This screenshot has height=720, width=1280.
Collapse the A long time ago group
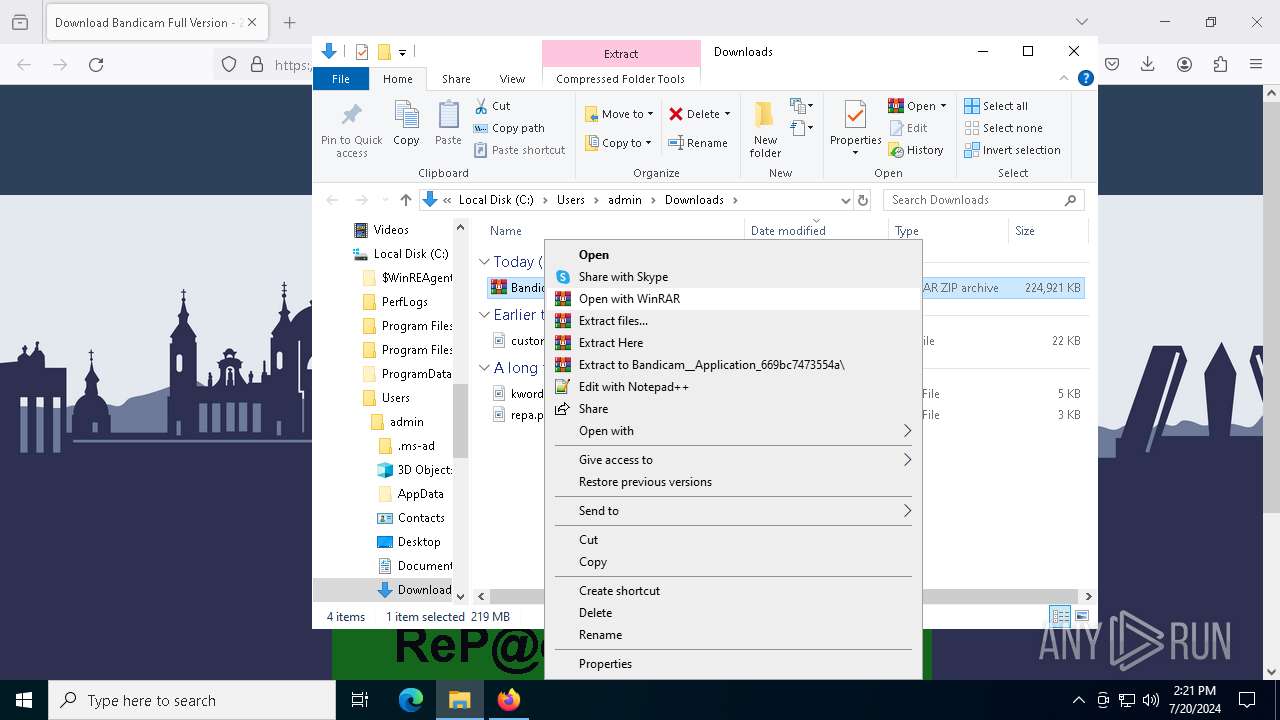coord(484,368)
